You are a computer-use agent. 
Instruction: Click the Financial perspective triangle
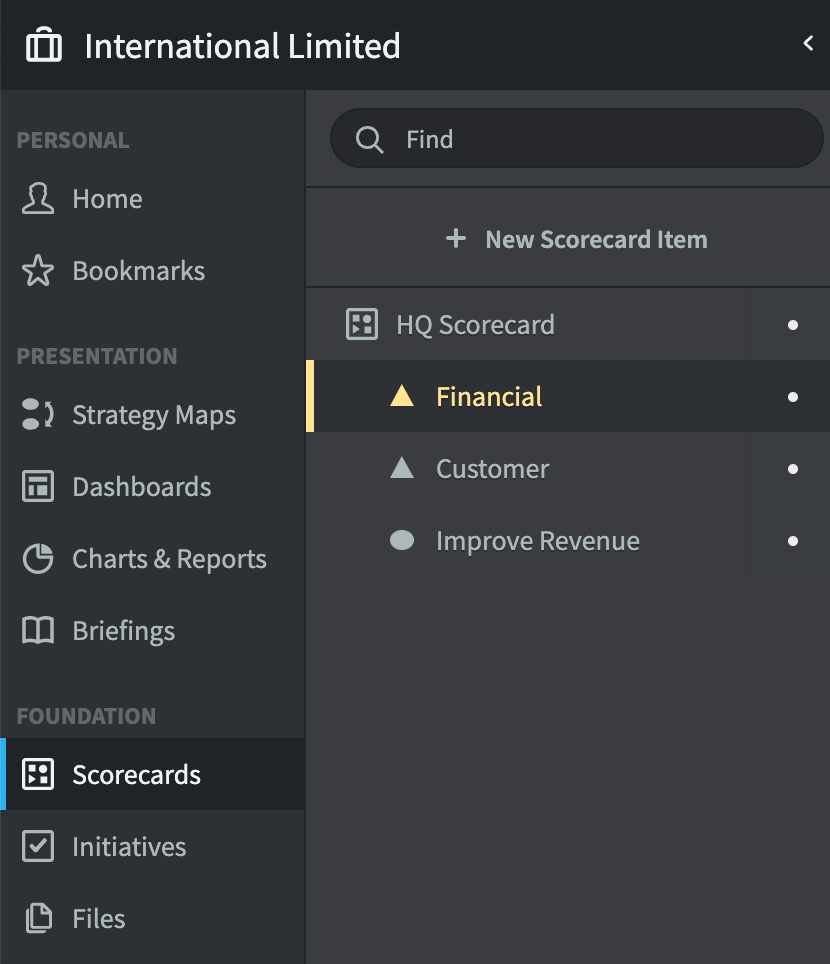click(x=402, y=396)
